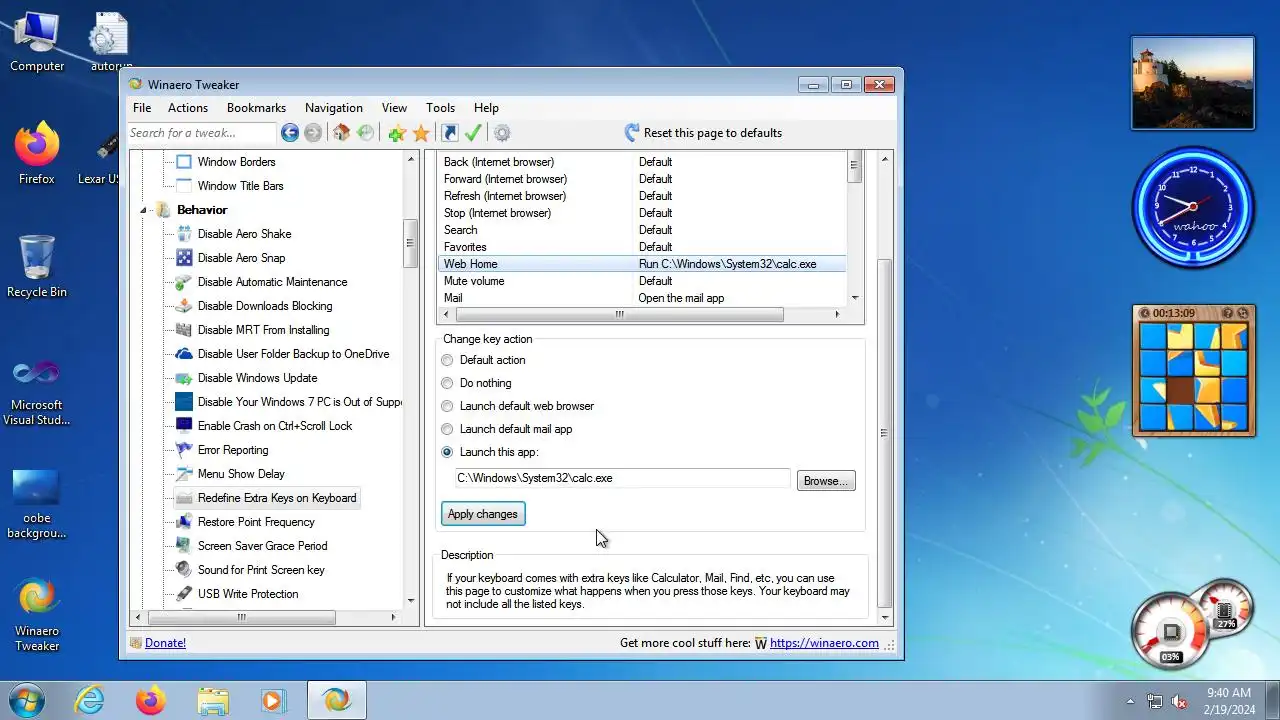Open Menu Show Delay tweak
This screenshot has height=720, width=1280.
241,474
